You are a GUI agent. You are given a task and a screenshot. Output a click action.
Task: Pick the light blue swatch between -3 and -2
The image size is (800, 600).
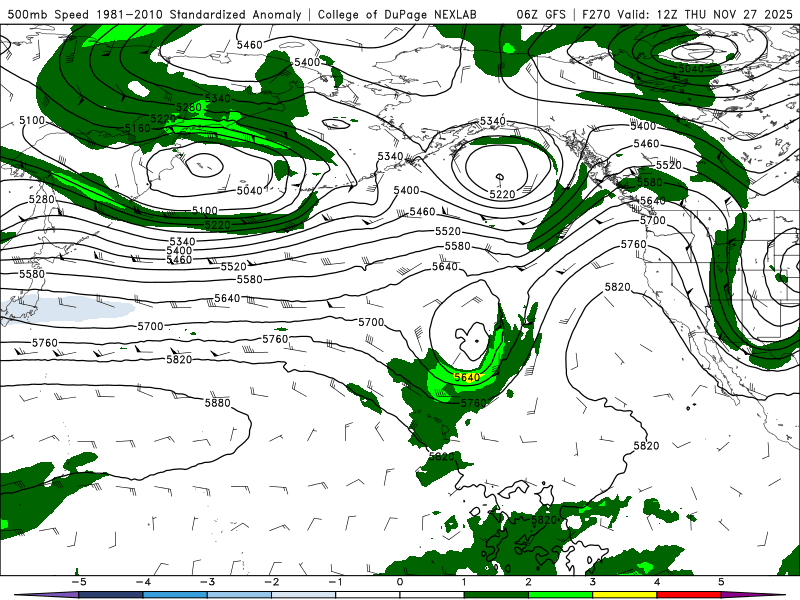pos(239,595)
